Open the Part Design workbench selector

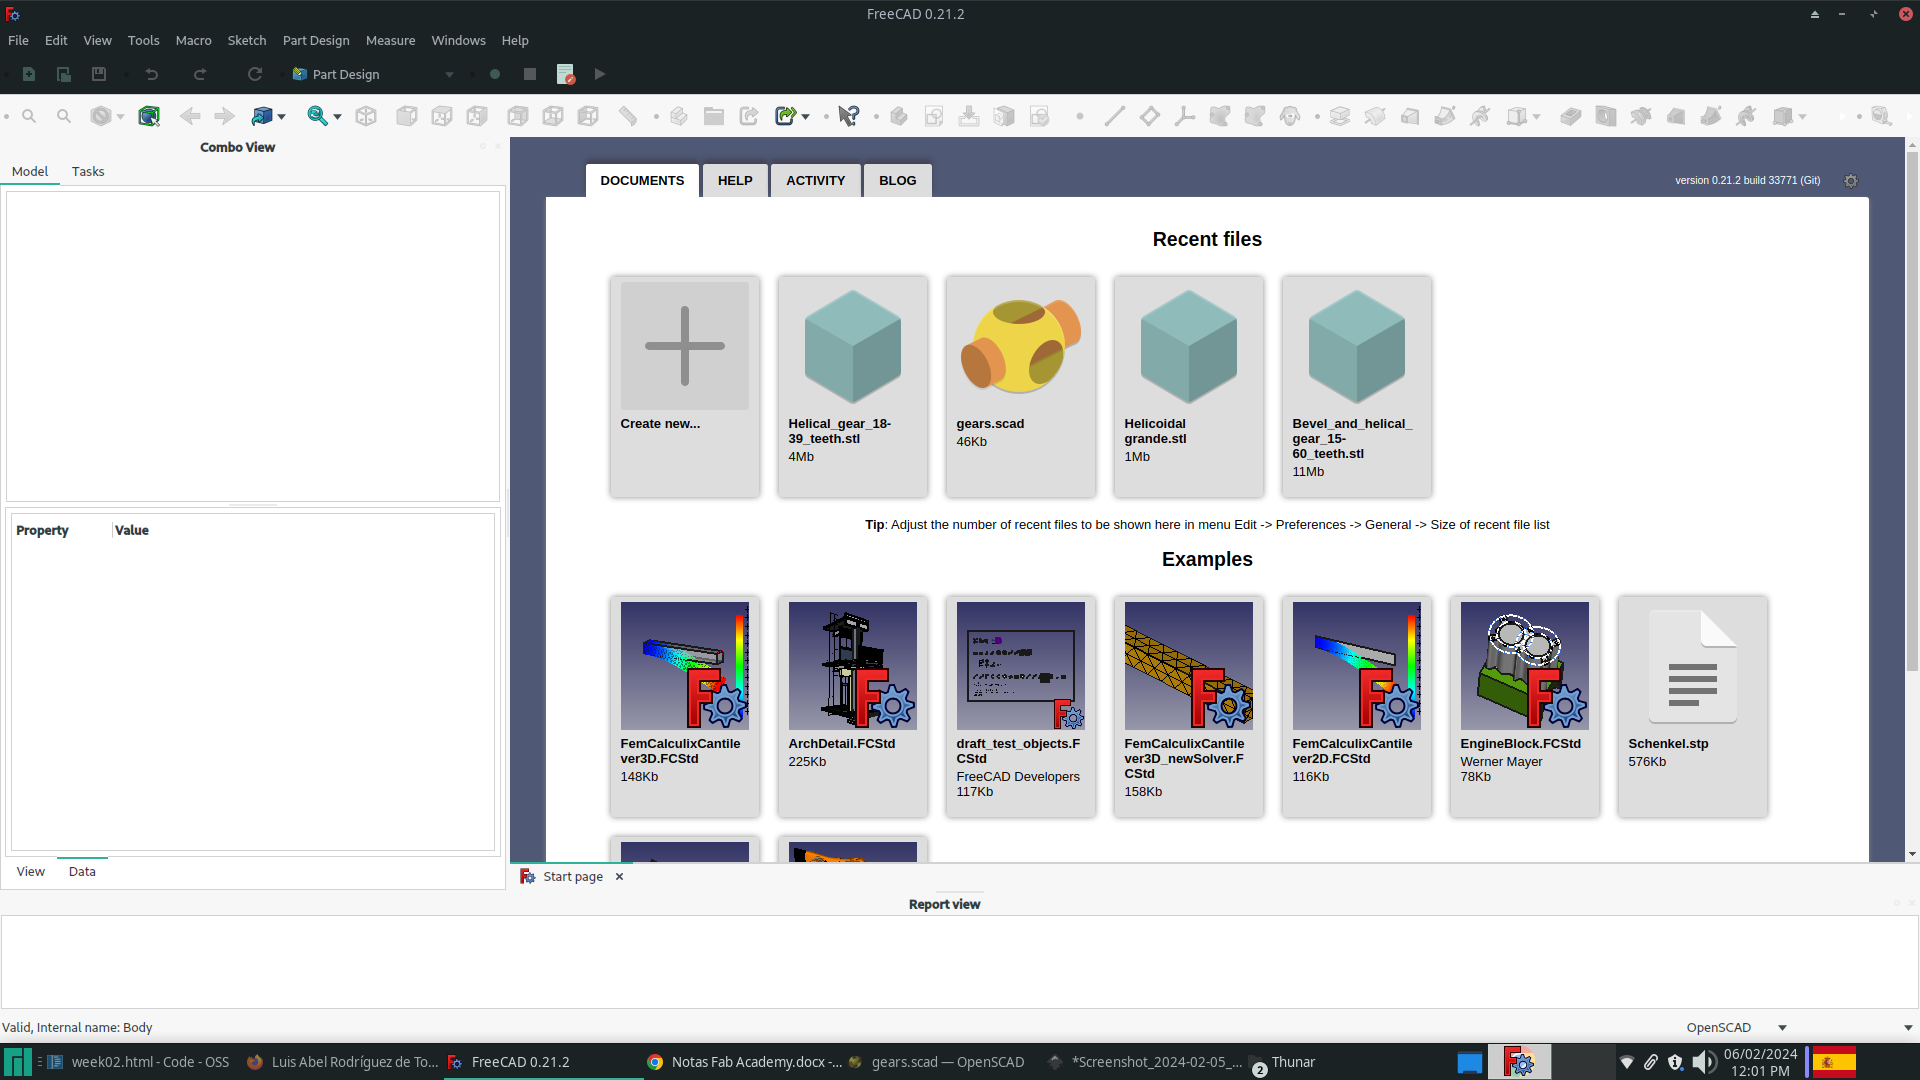point(372,74)
